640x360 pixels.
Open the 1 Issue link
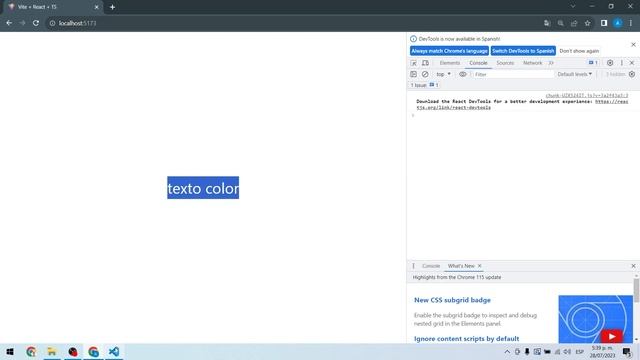click(x=424, y=85)
